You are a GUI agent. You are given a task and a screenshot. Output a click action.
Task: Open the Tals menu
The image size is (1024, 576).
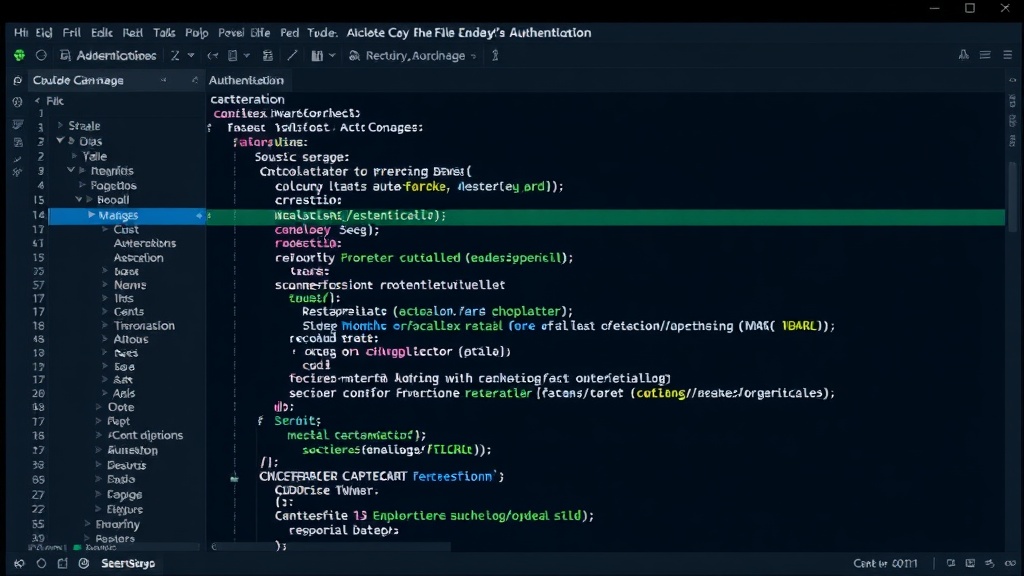tap(164, 33)
